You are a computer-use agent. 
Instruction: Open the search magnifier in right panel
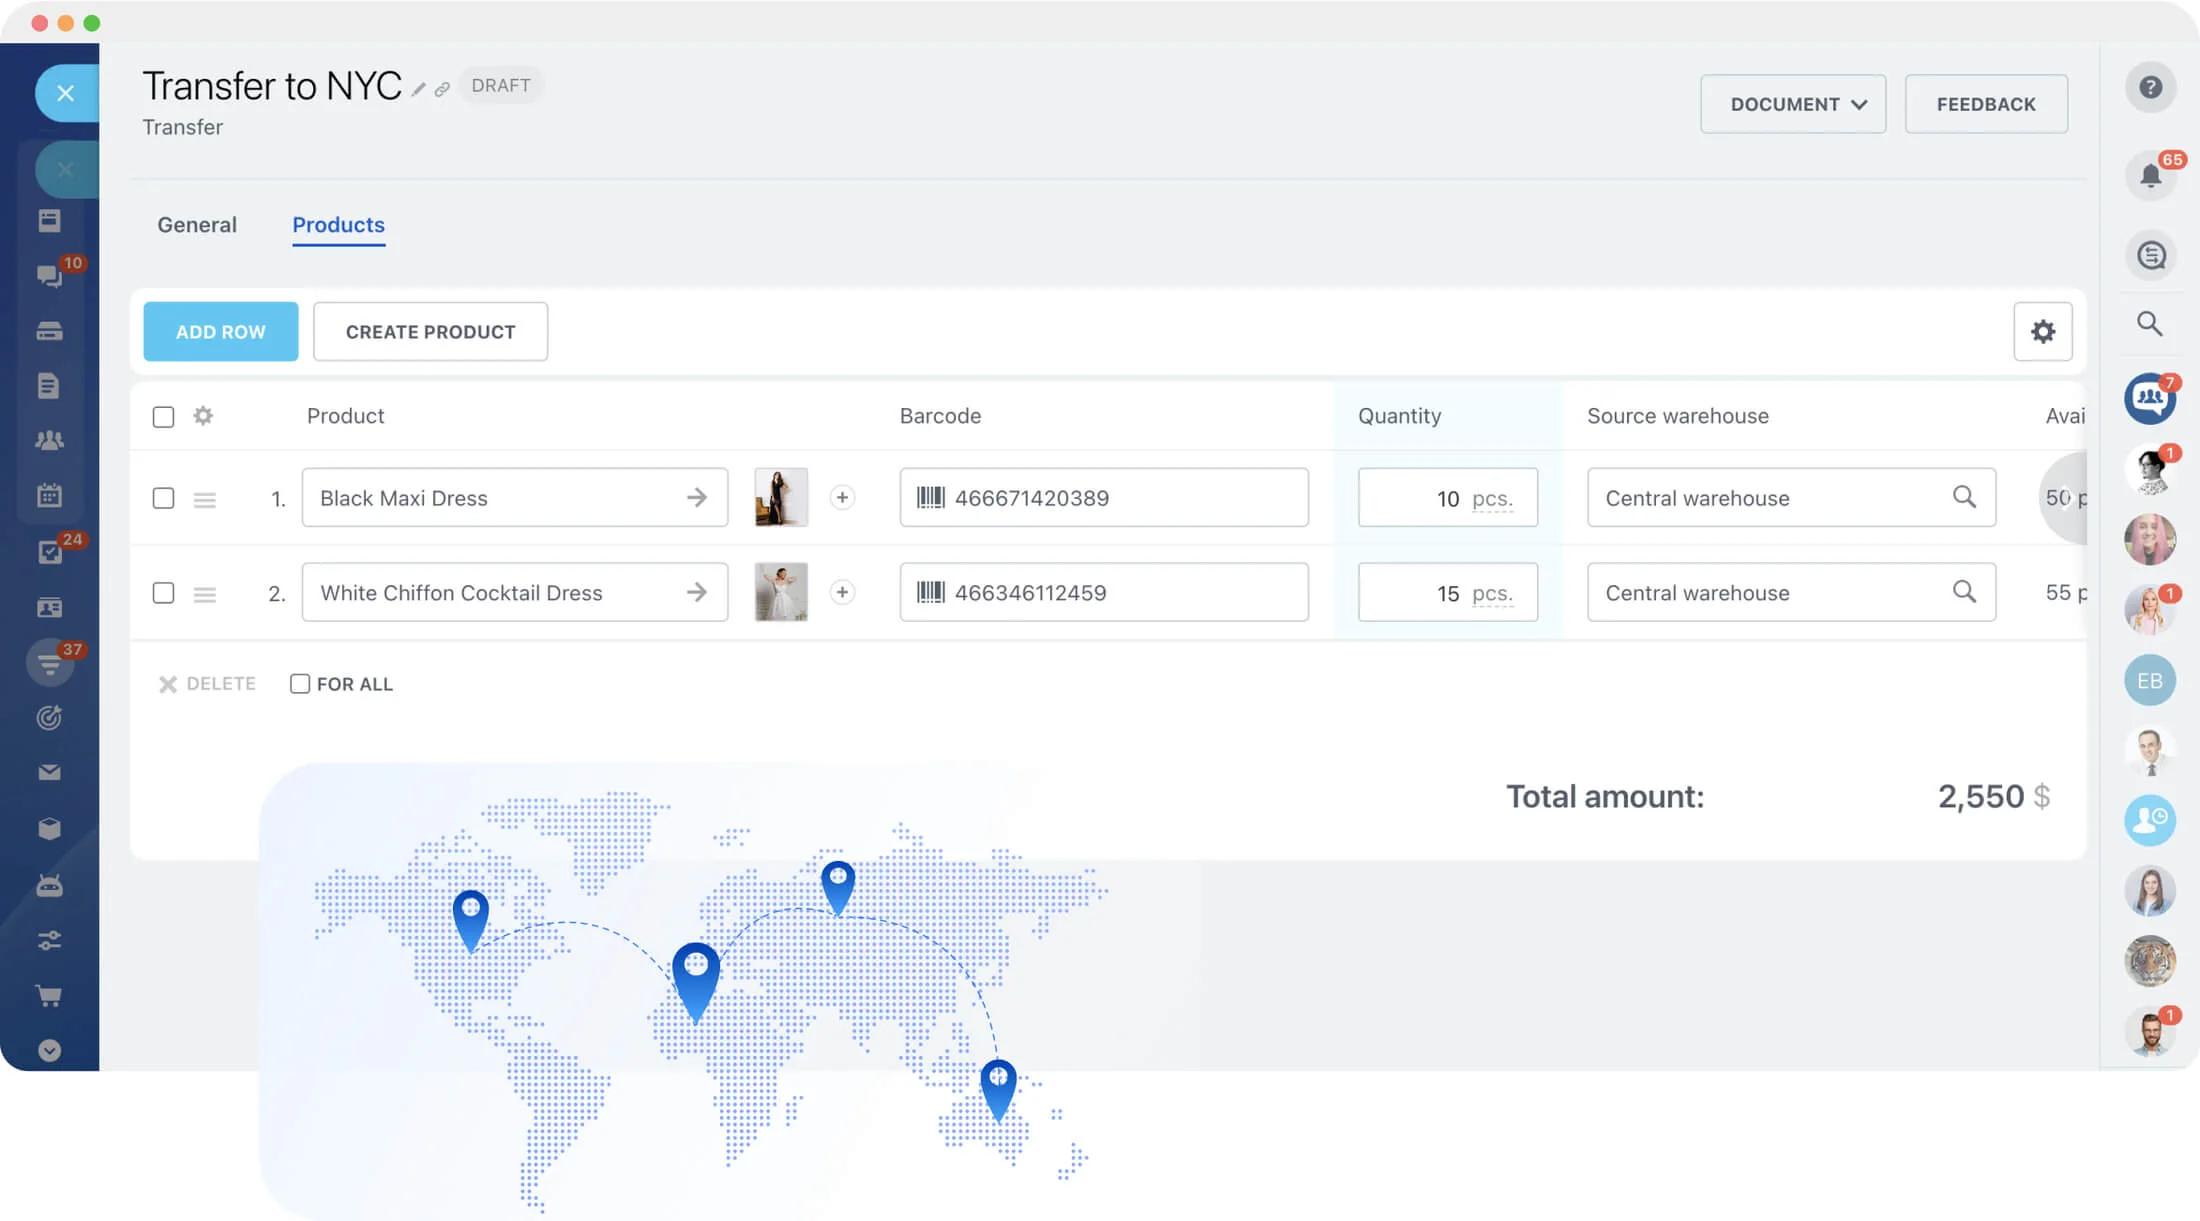pos(2150,324)
